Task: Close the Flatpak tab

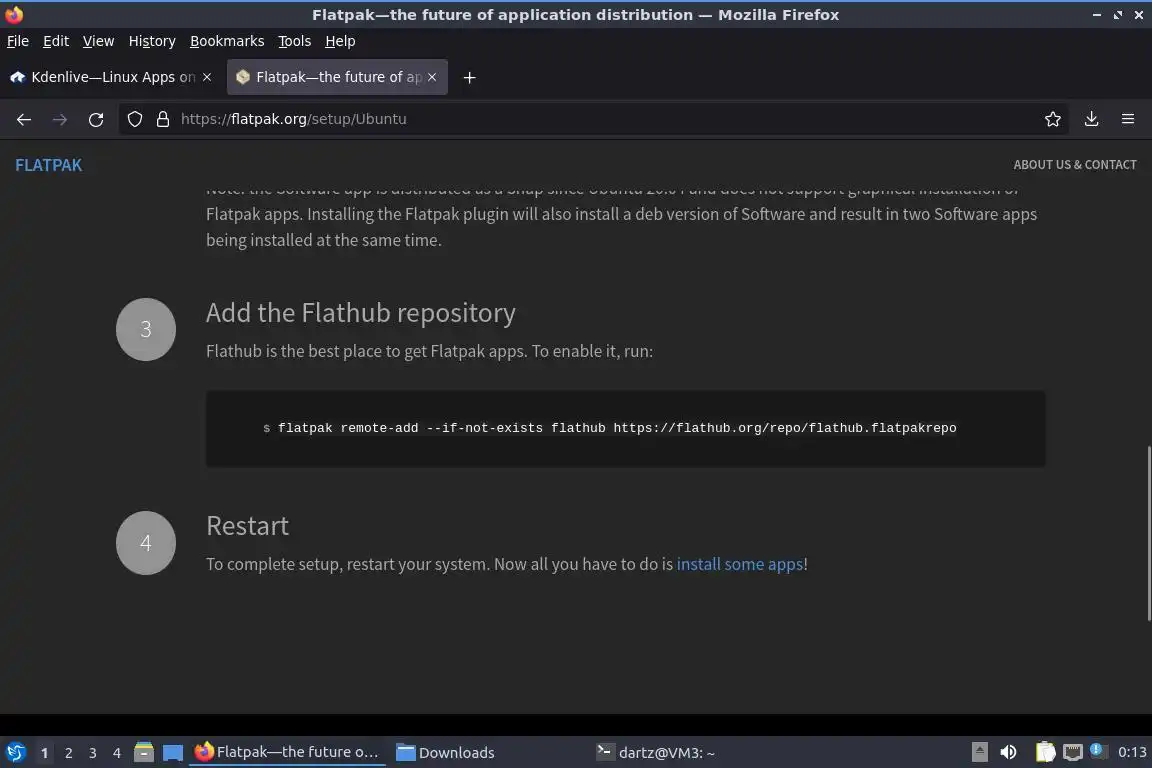Action: [x=432, y=76]
